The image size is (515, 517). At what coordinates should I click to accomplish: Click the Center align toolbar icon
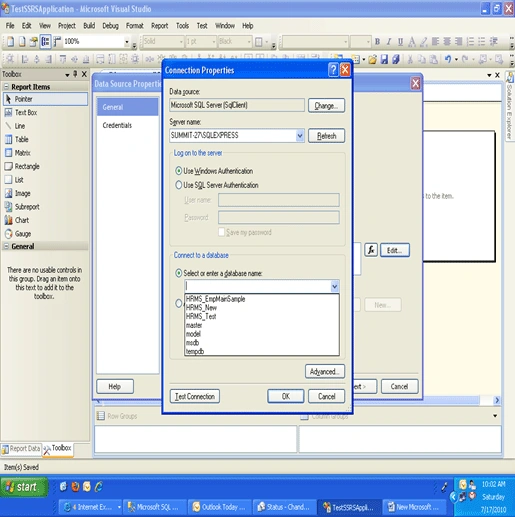point(447,42)
